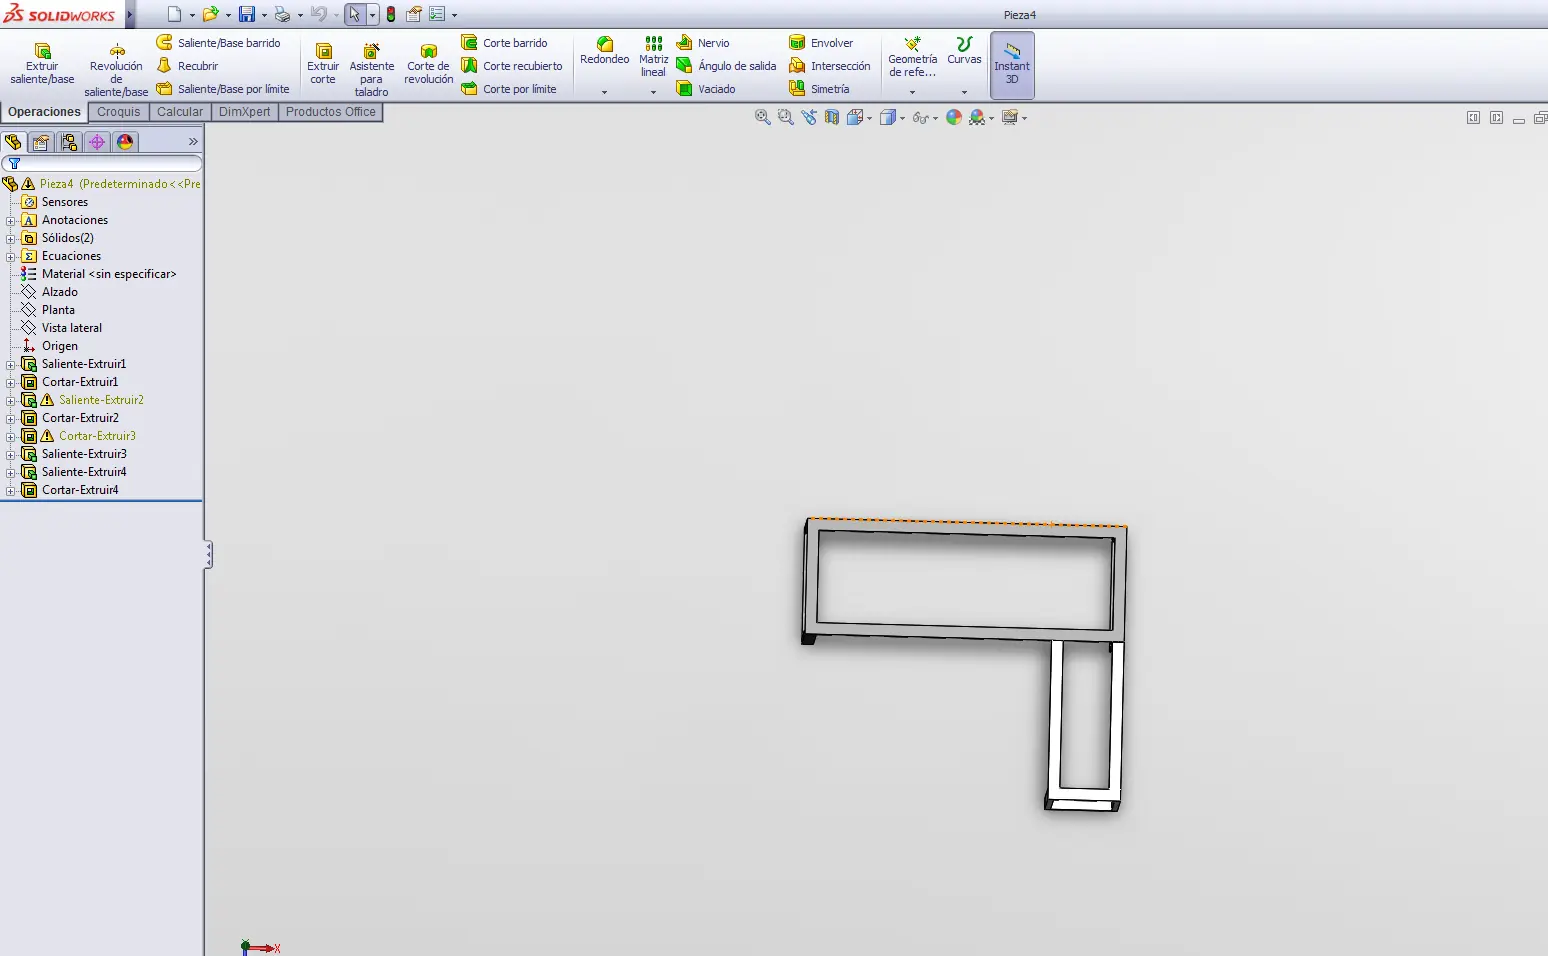Switch to the Croquis tab
1548x956 pixels.
coord(118,112)
